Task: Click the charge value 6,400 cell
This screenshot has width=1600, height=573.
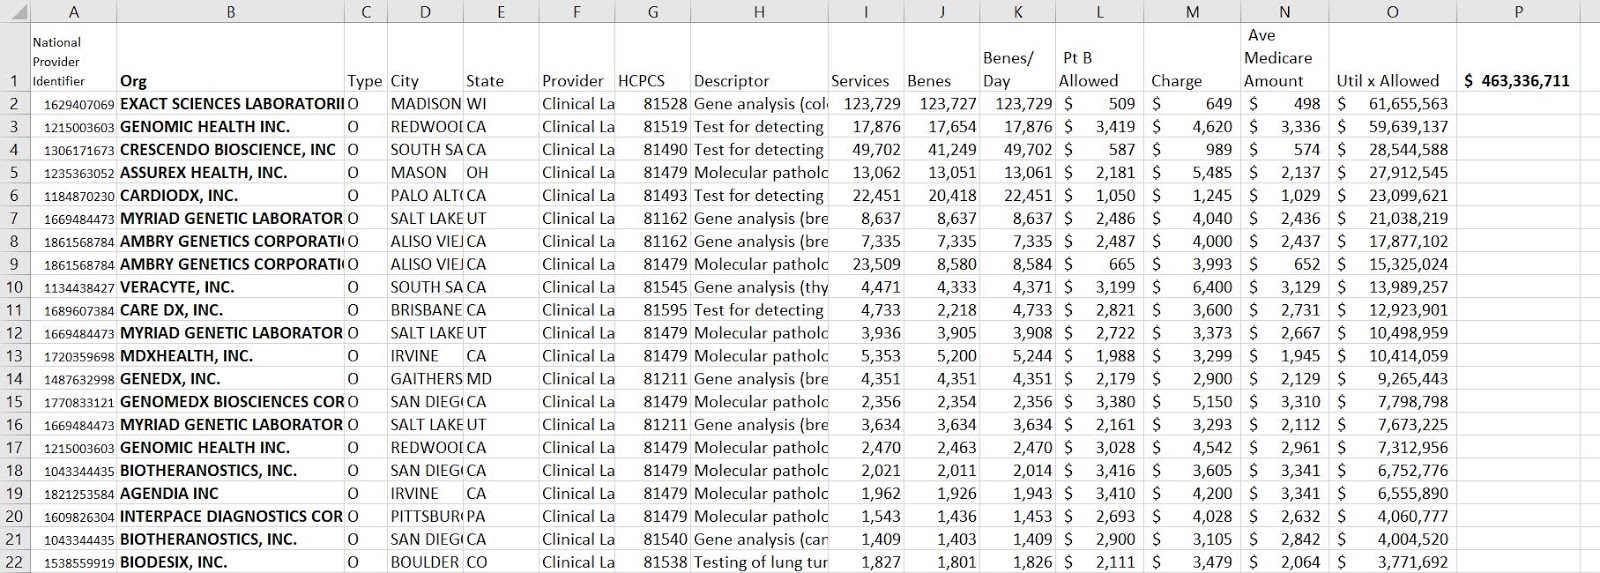Action: point(1192,287)
